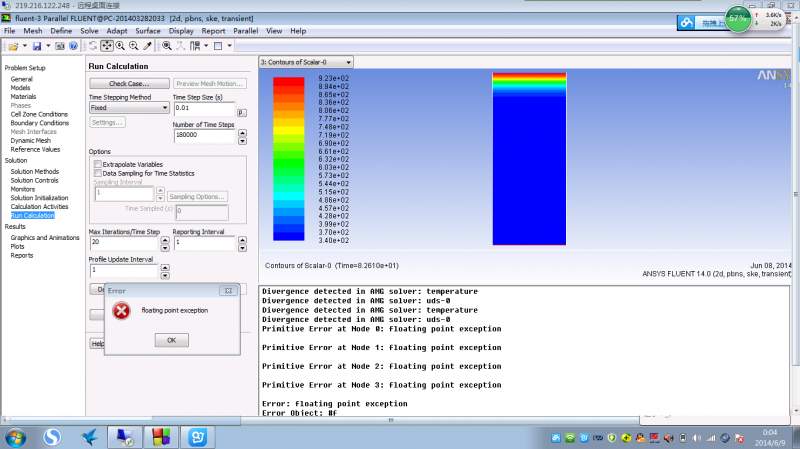Open the dropdown arrow beside folder icon
Viewport: 800px width, 449px height.
24,46
